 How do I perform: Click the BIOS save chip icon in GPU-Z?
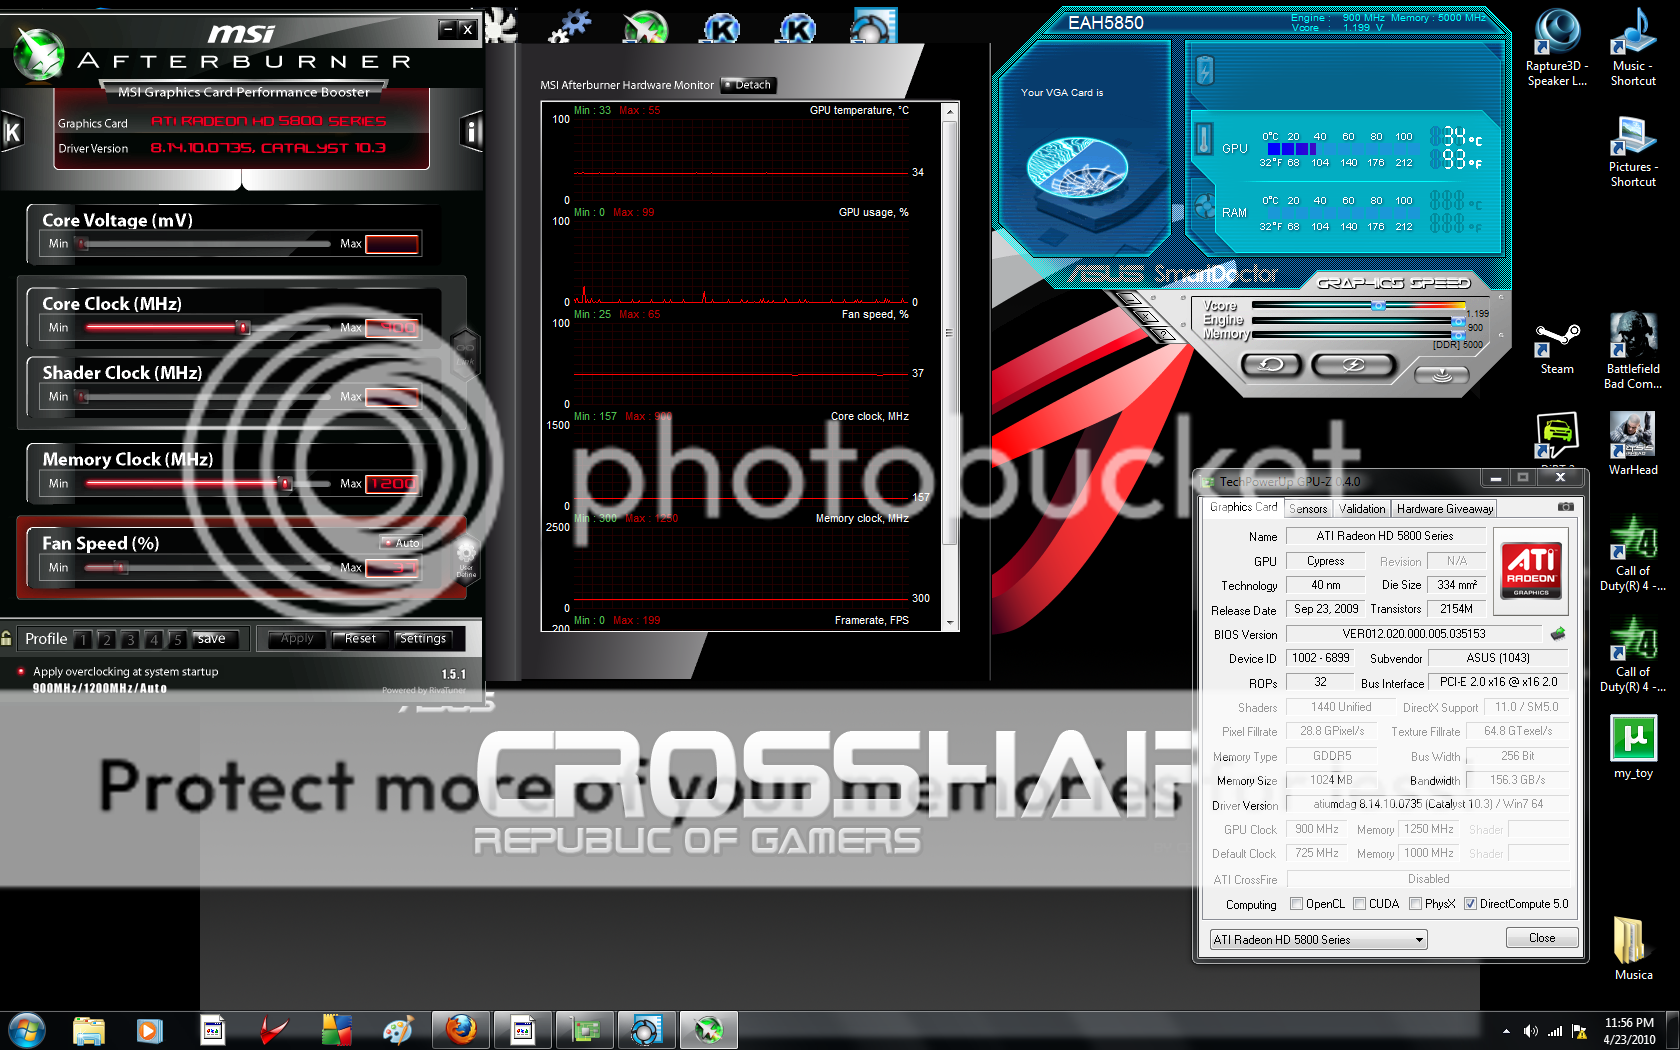(1558, 634)
